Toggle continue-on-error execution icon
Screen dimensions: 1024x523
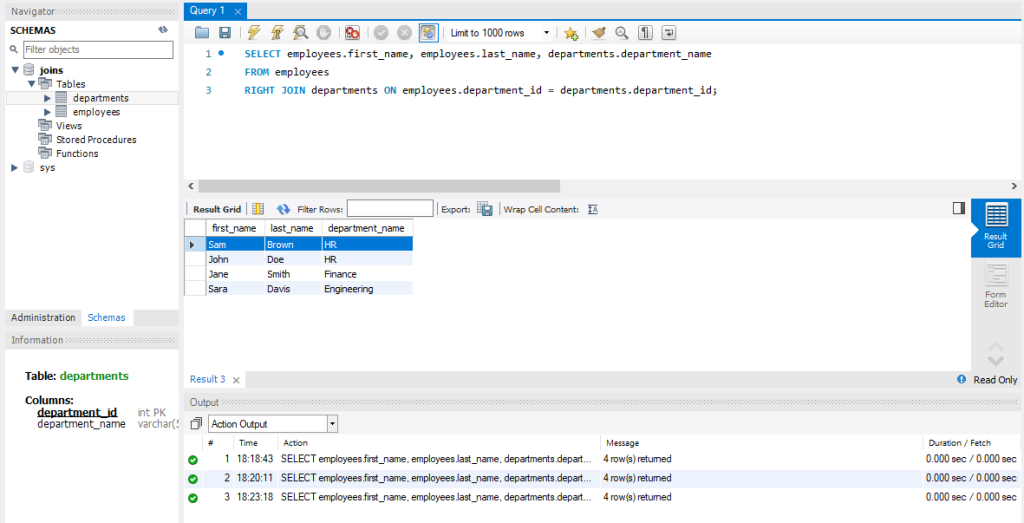(x=352, y=33)
